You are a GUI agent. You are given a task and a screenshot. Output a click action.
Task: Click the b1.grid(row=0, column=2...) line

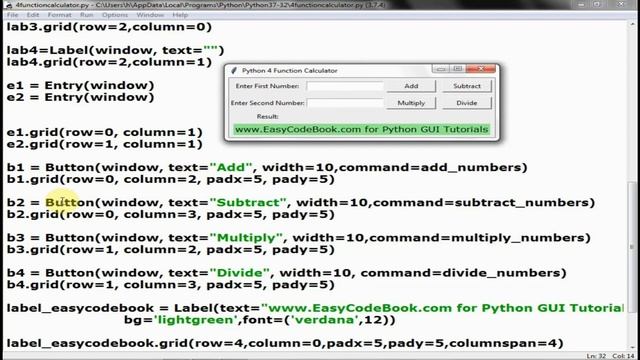pos(171,179)
